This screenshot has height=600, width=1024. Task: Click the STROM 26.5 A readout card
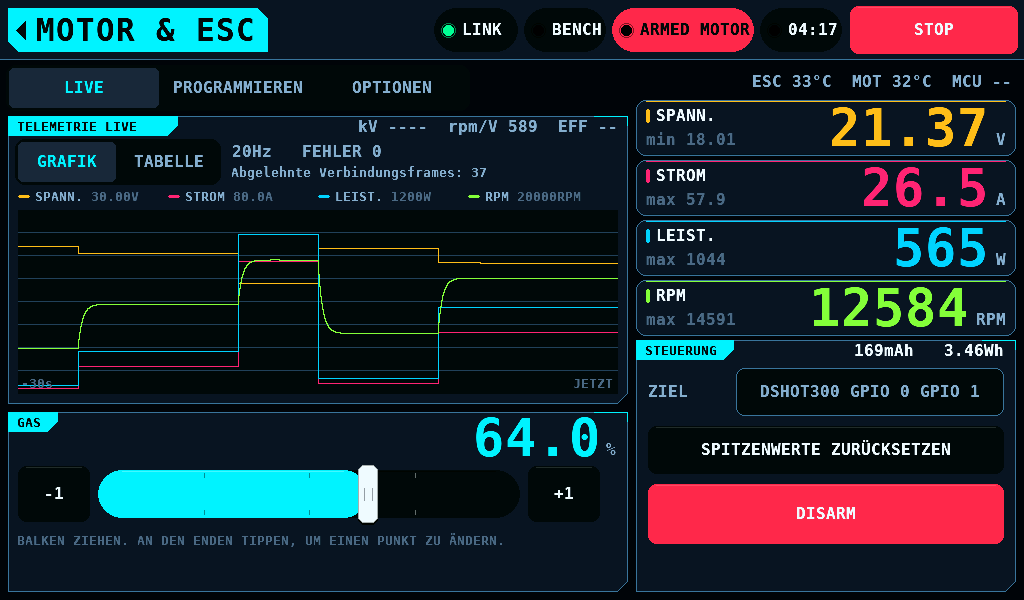[825, 188]
